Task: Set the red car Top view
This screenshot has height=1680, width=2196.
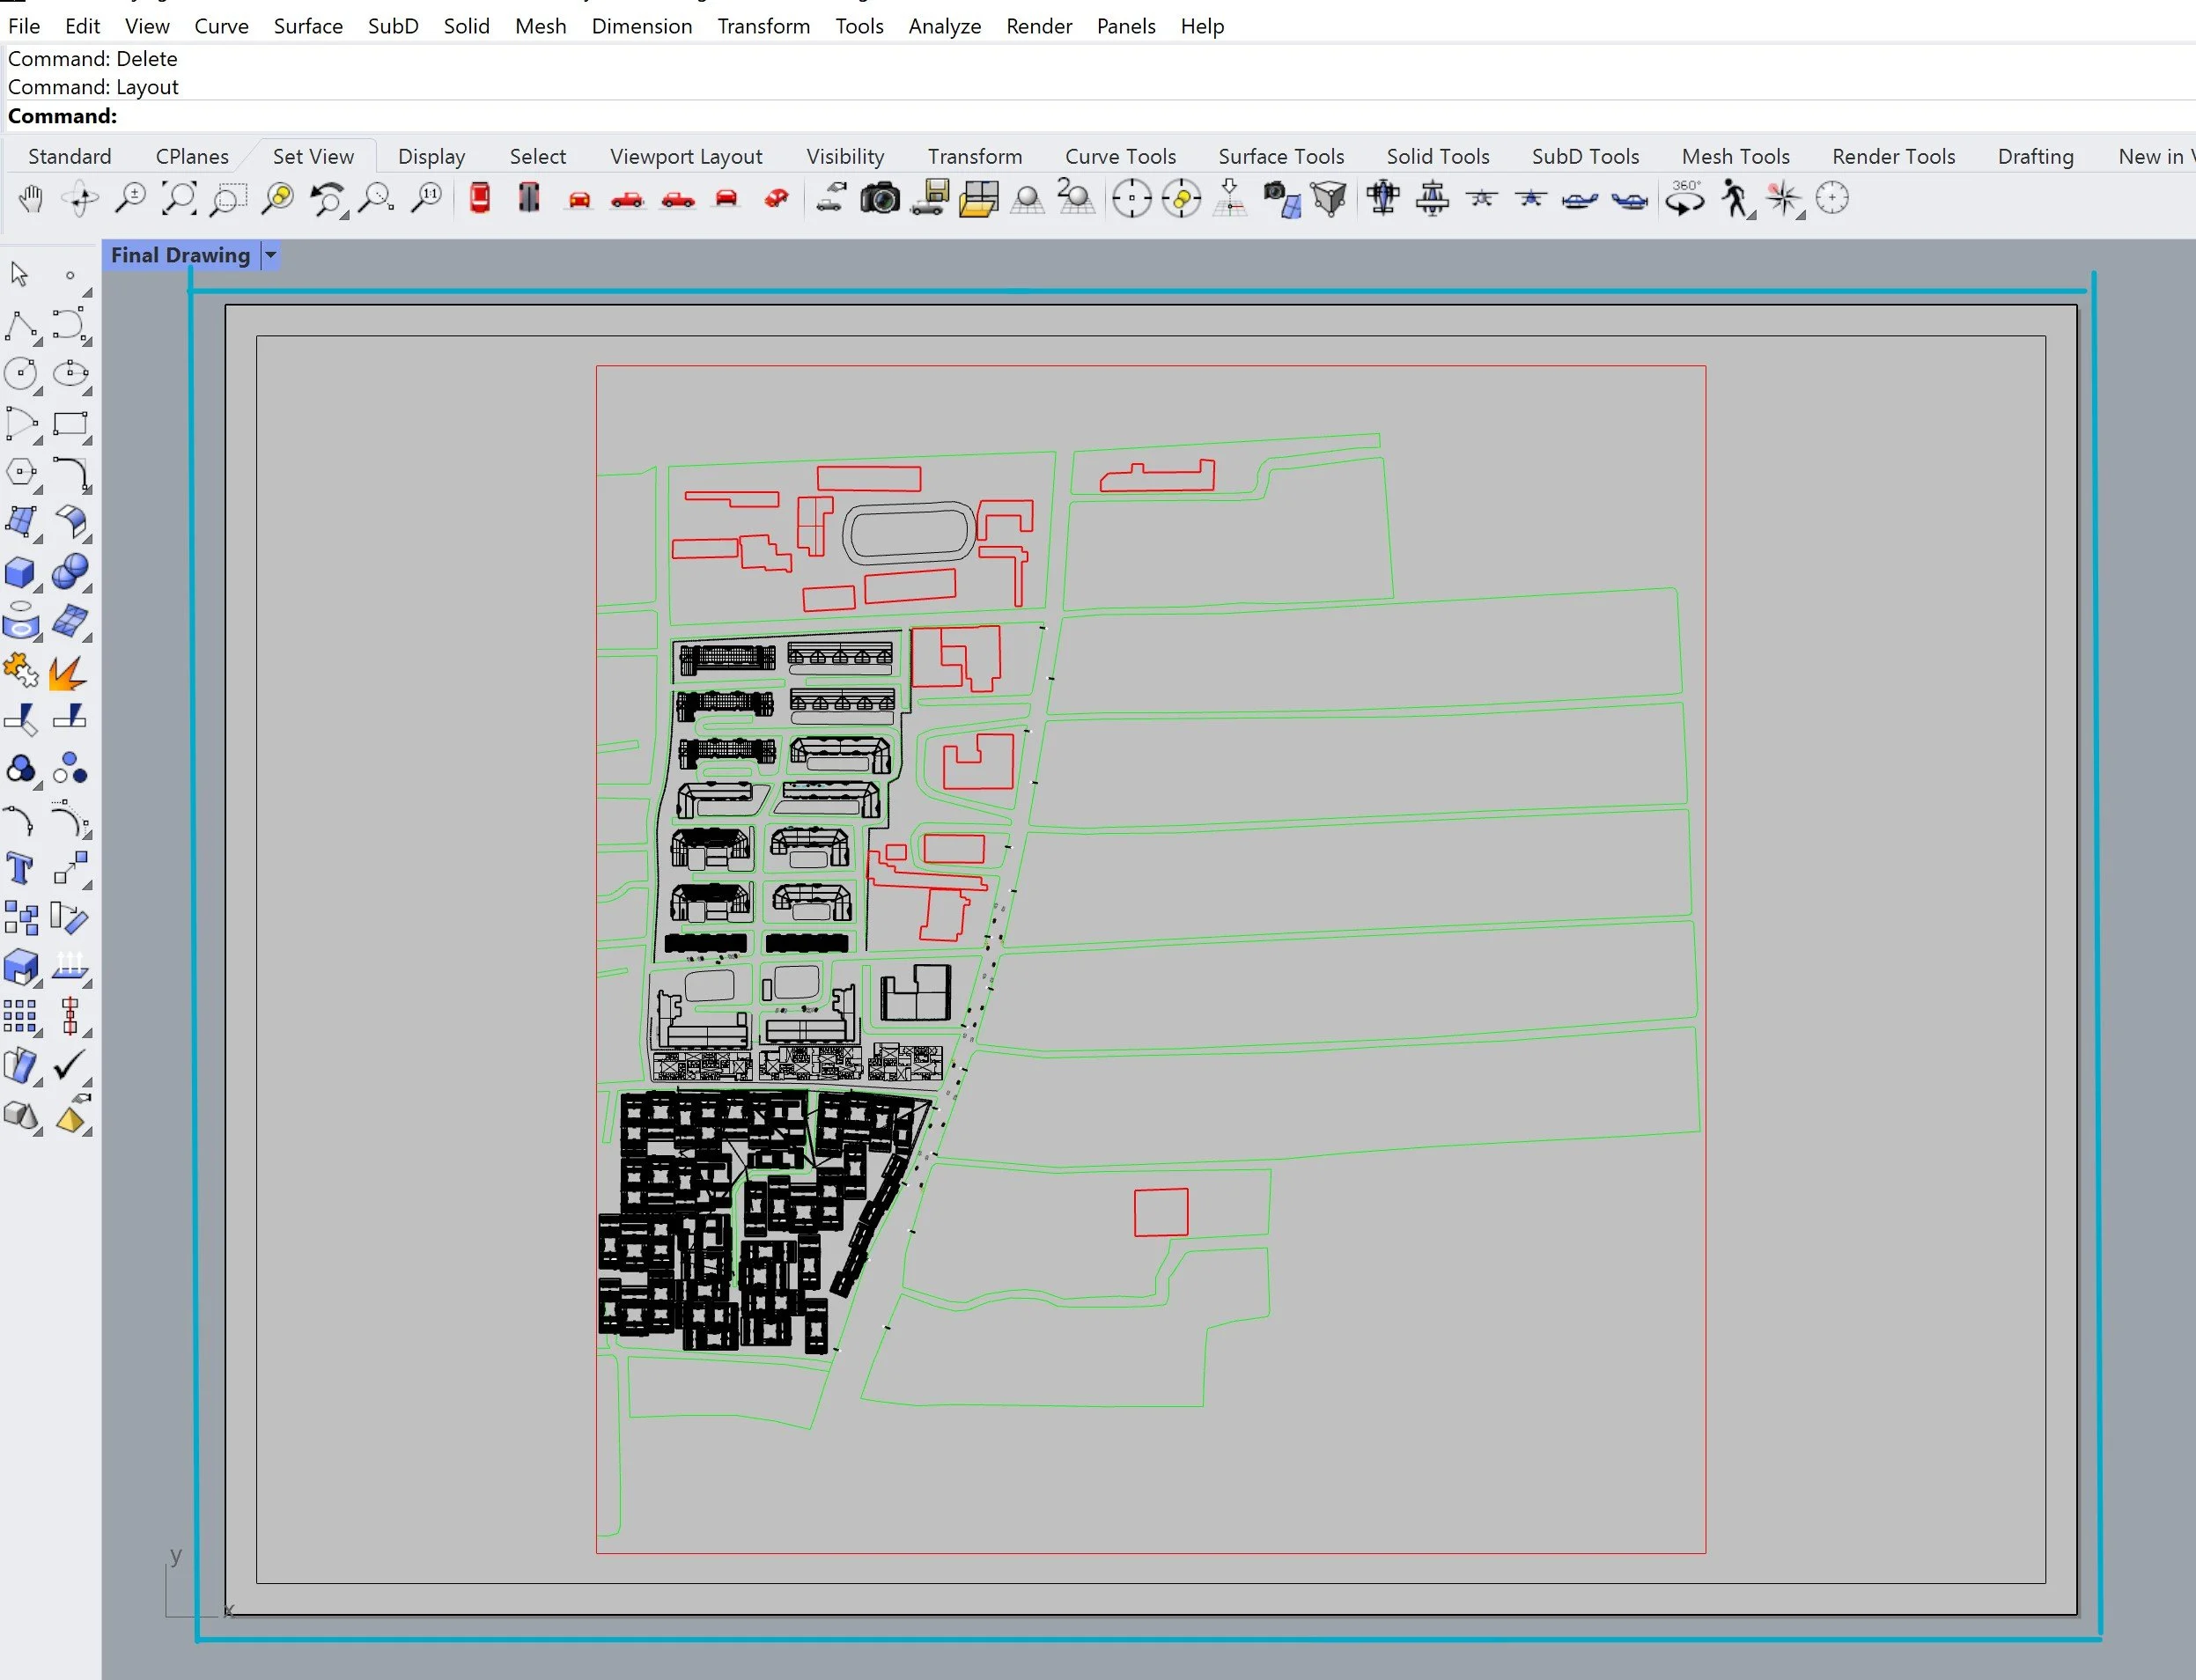Action: (x=480, y=199)
